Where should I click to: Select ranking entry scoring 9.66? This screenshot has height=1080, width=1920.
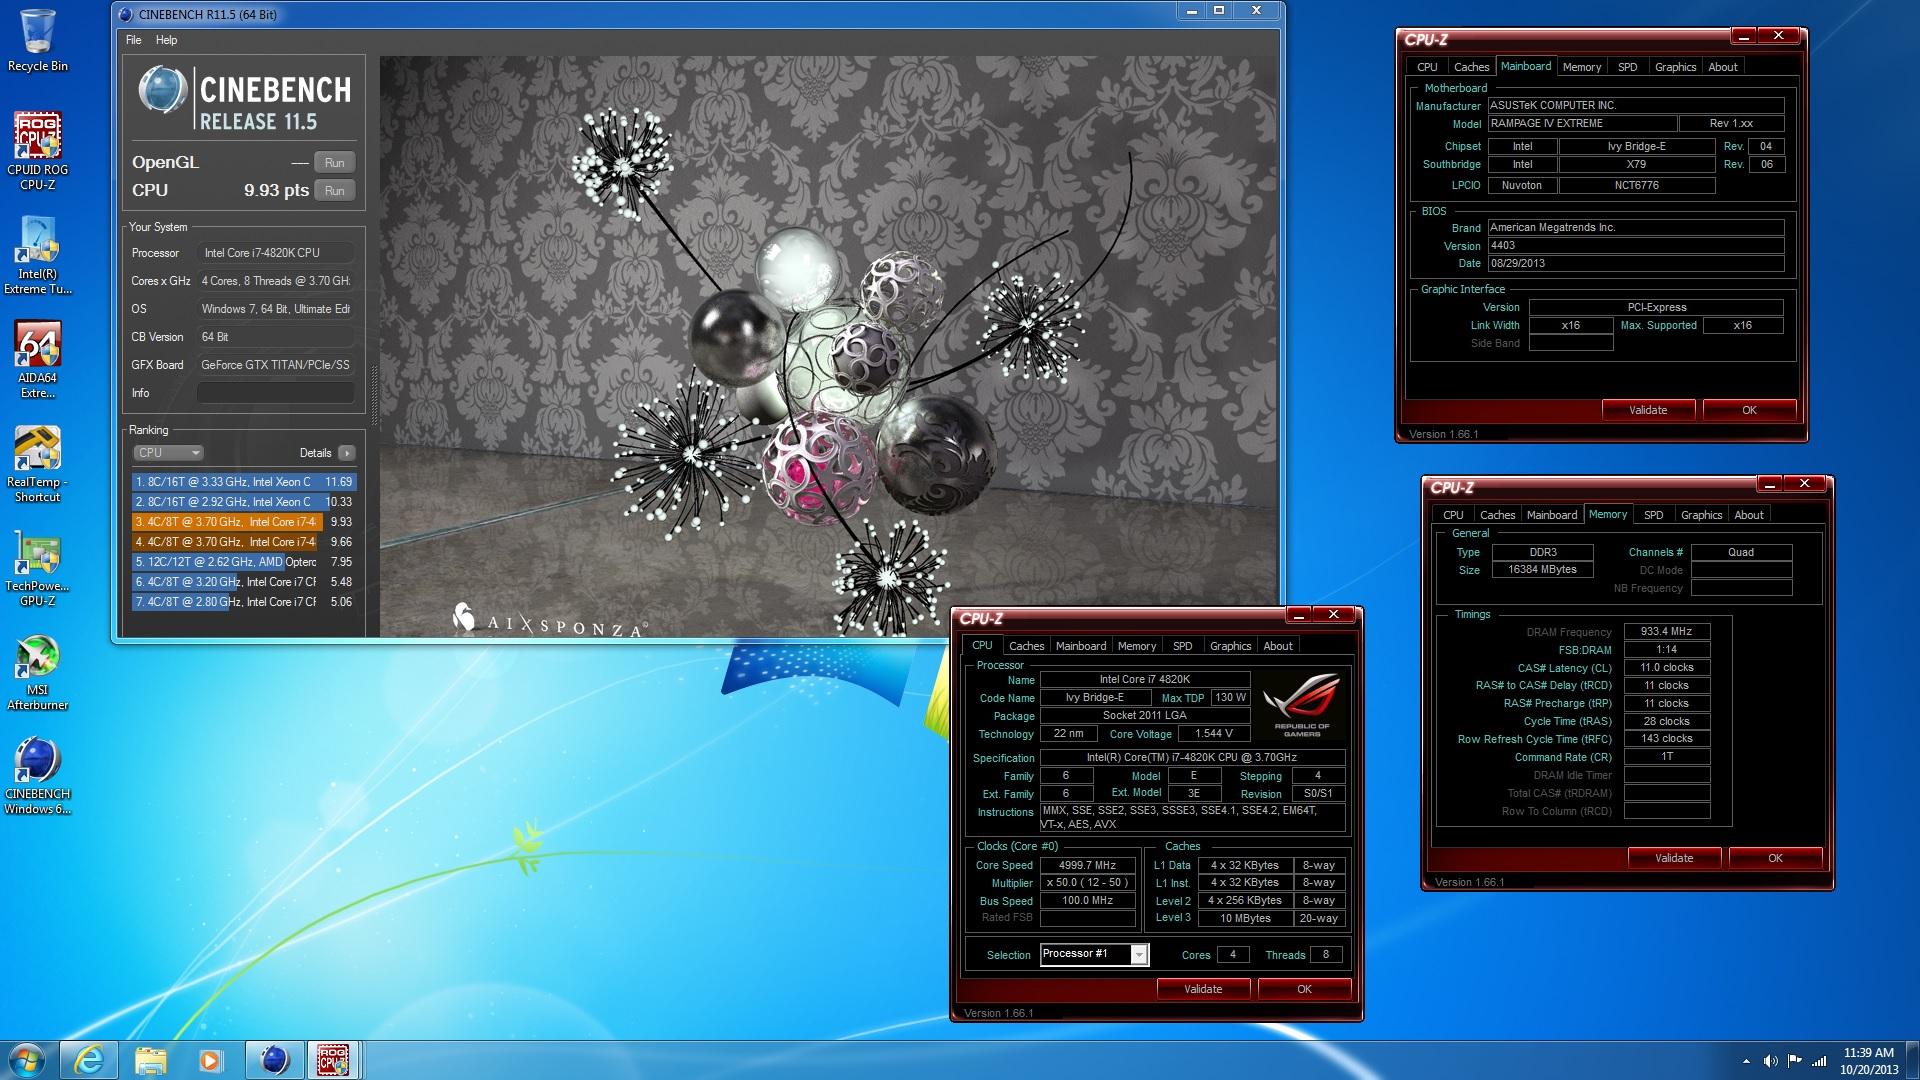coord(244,542)
